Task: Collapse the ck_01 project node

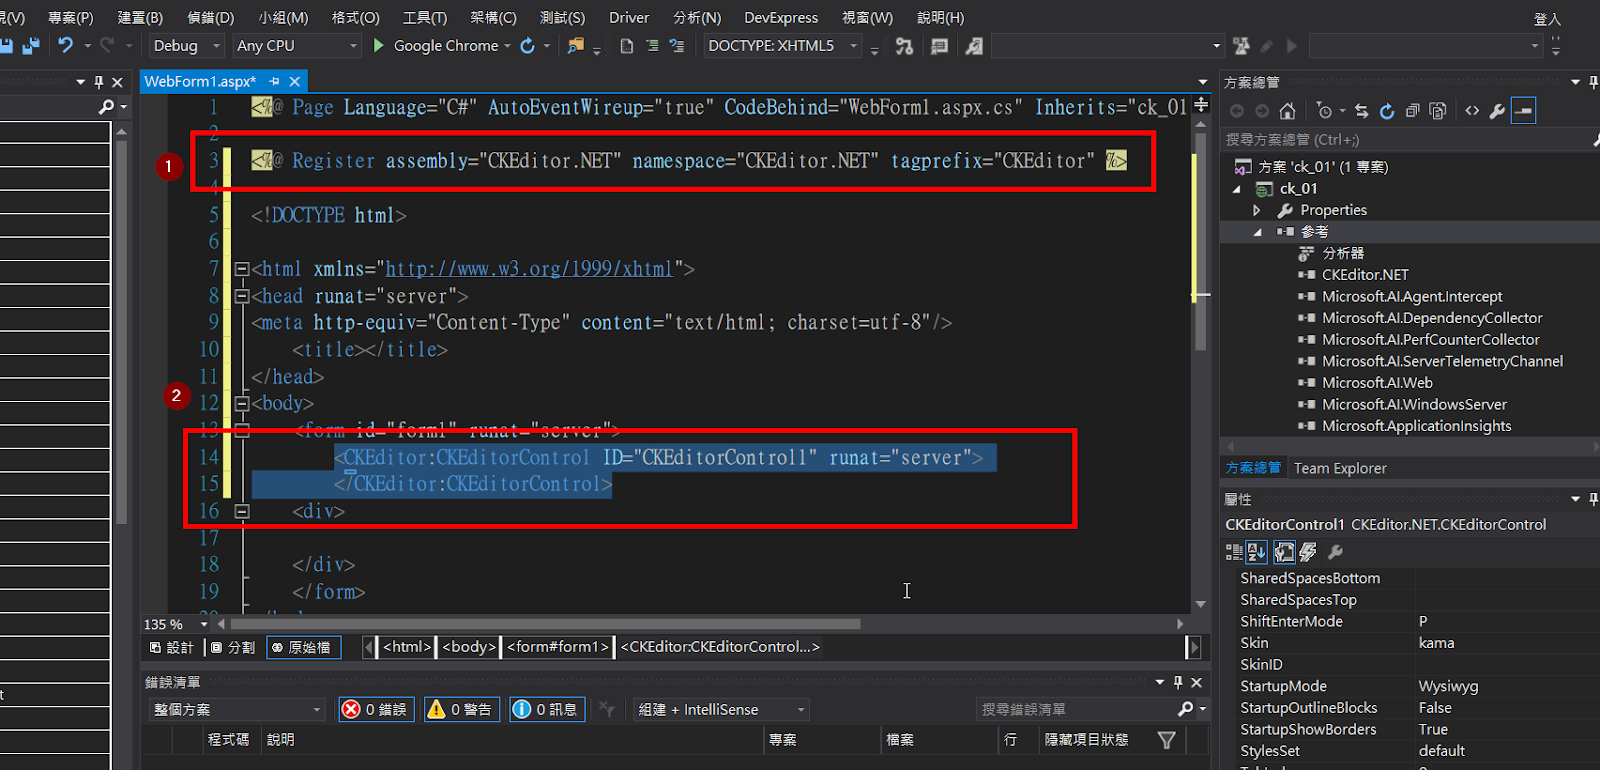Action: pos(1237,189)
